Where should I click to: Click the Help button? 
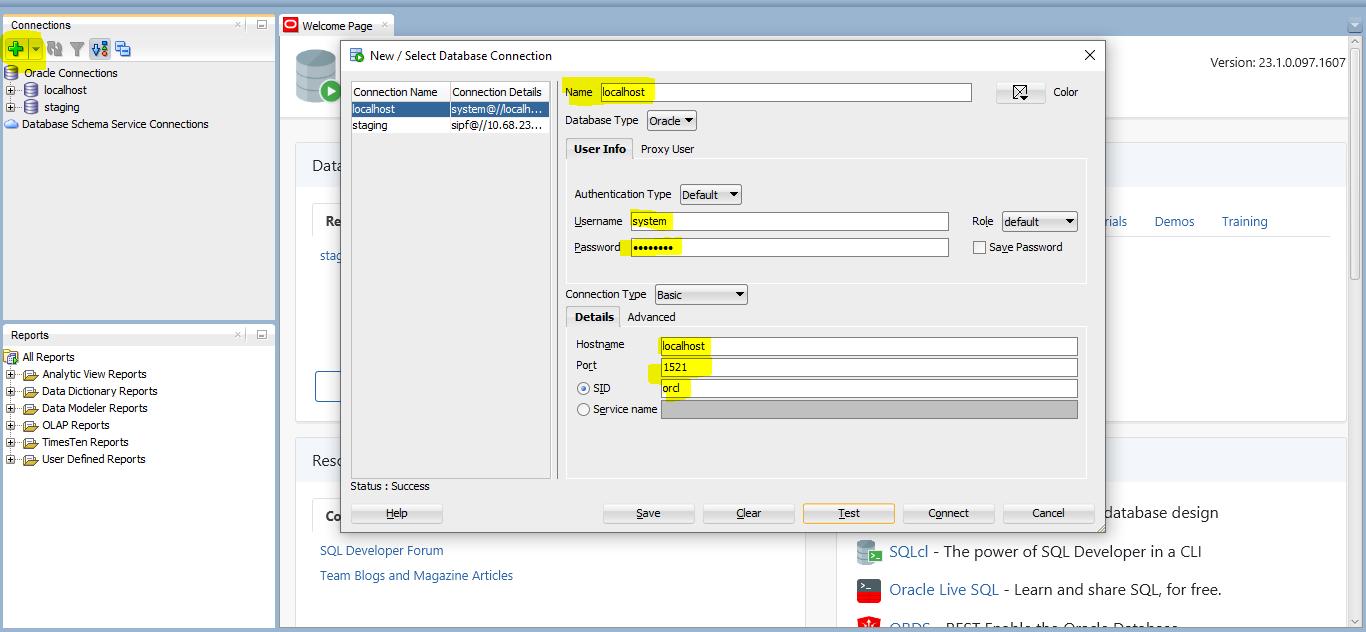tap(396, 513)
